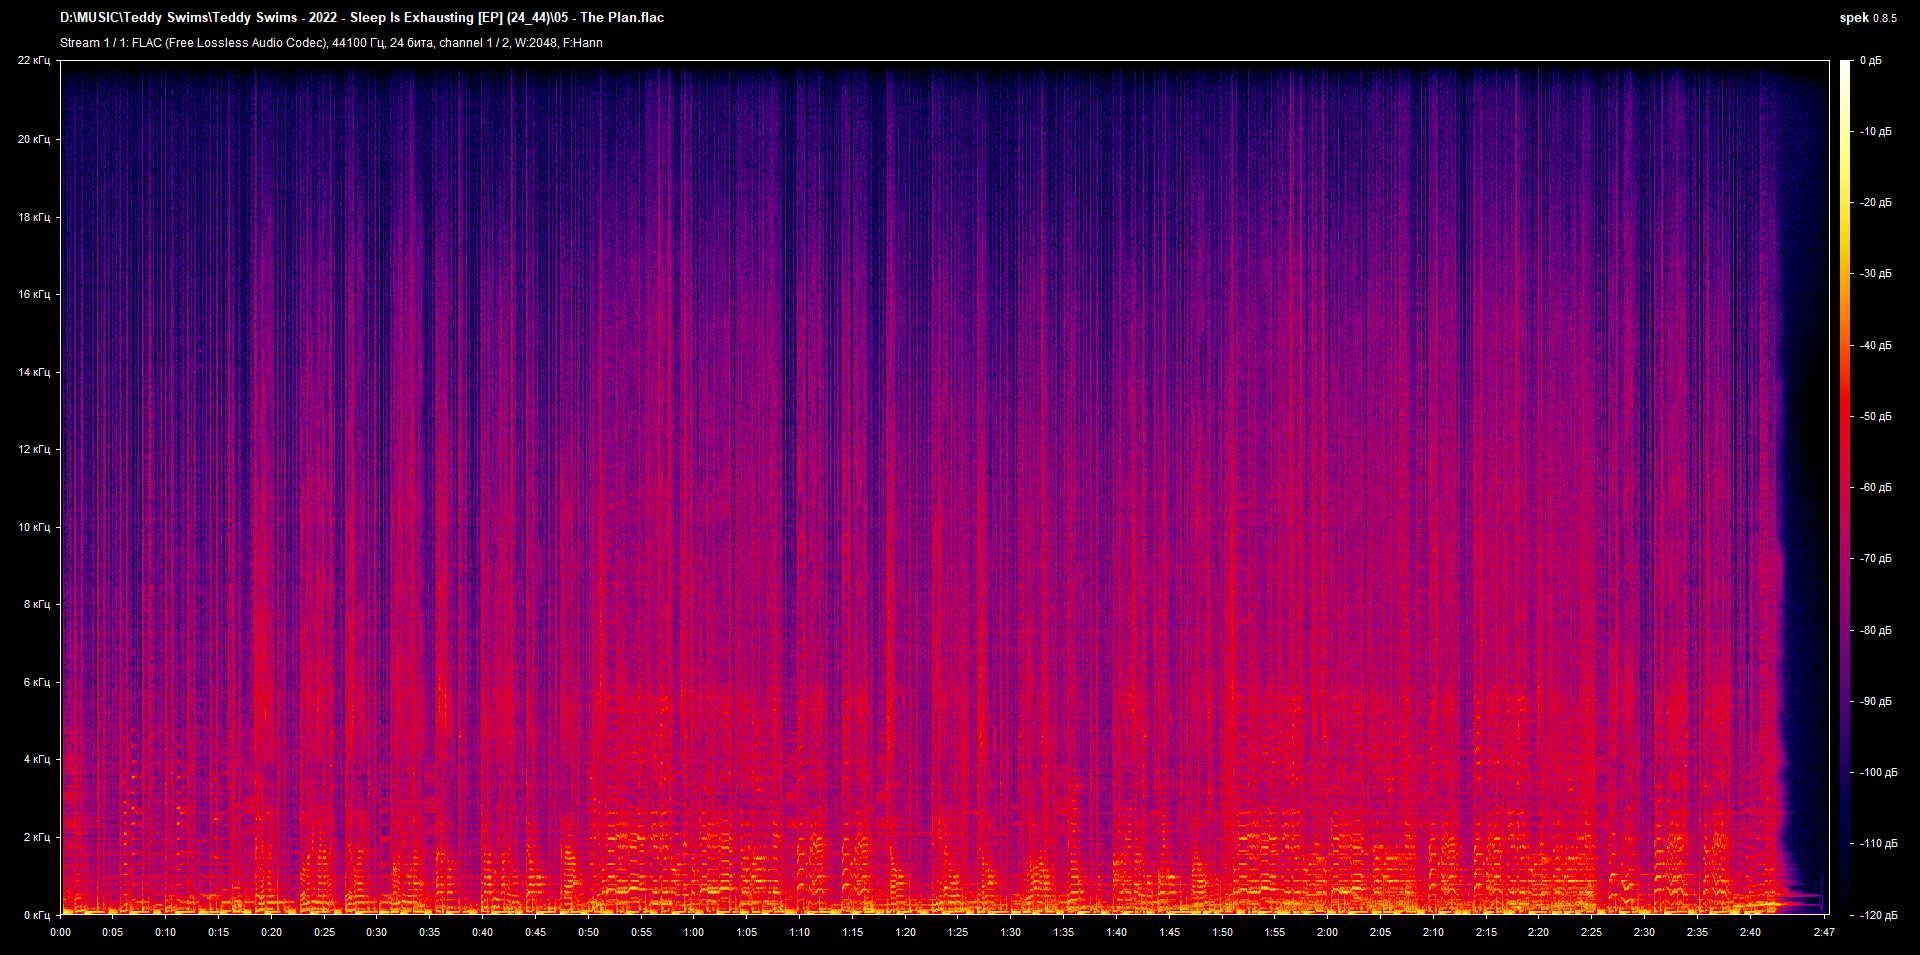Click the 0 дБ top of color scale

1871,61
